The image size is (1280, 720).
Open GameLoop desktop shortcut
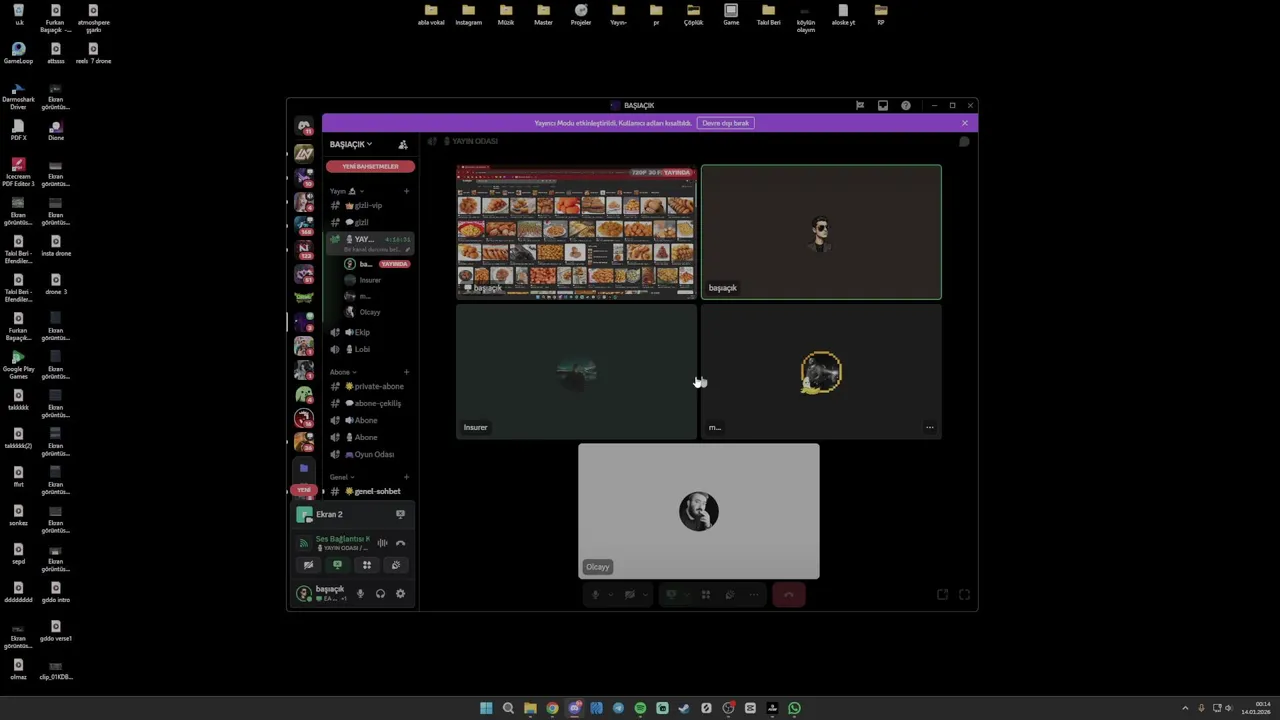18,53
